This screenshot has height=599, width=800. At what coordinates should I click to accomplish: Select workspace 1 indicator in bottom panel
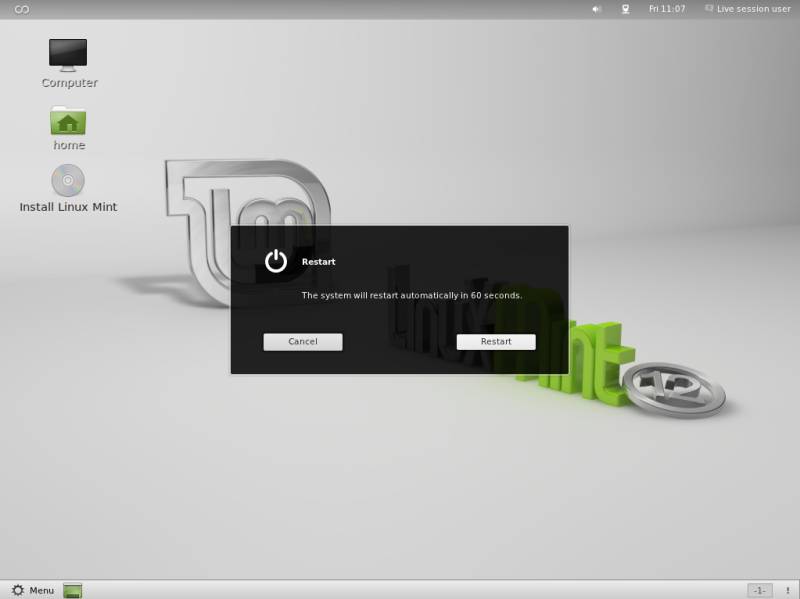tap(760, 590)
